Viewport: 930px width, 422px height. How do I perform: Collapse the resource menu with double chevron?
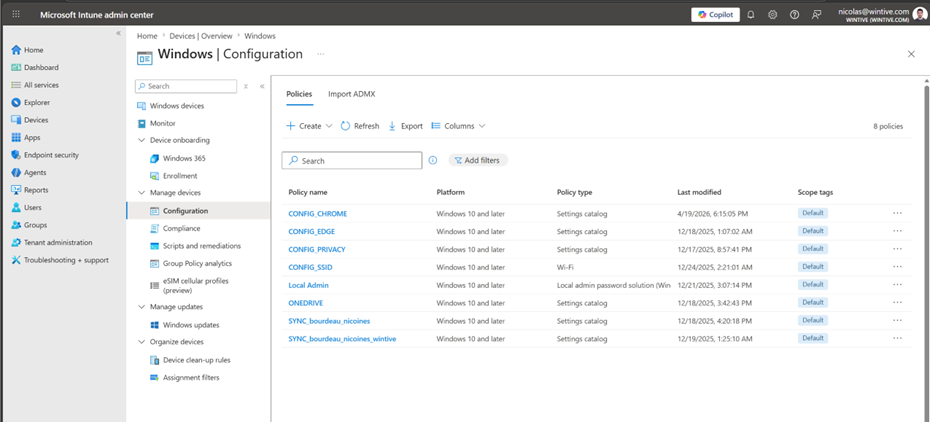pos(262,87)
